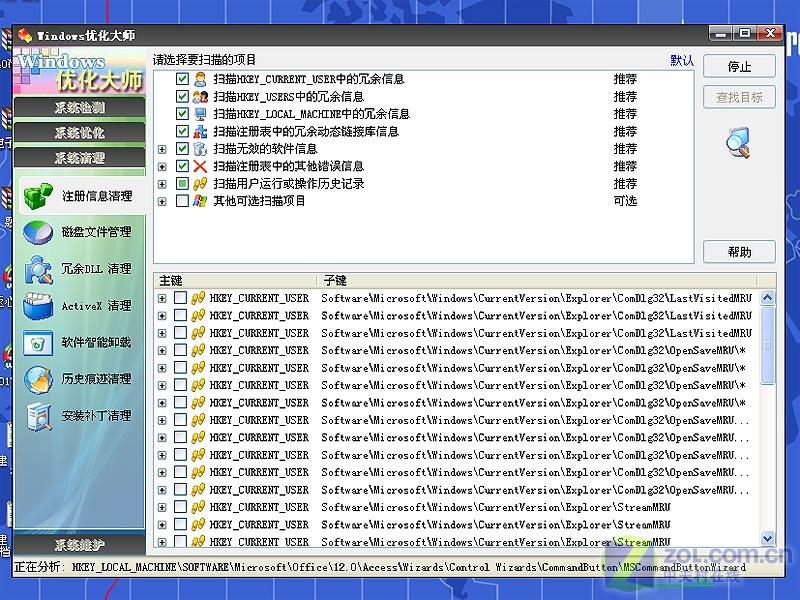Click 子键 column header
Screen dimensions: 800x600
(537, 281)
